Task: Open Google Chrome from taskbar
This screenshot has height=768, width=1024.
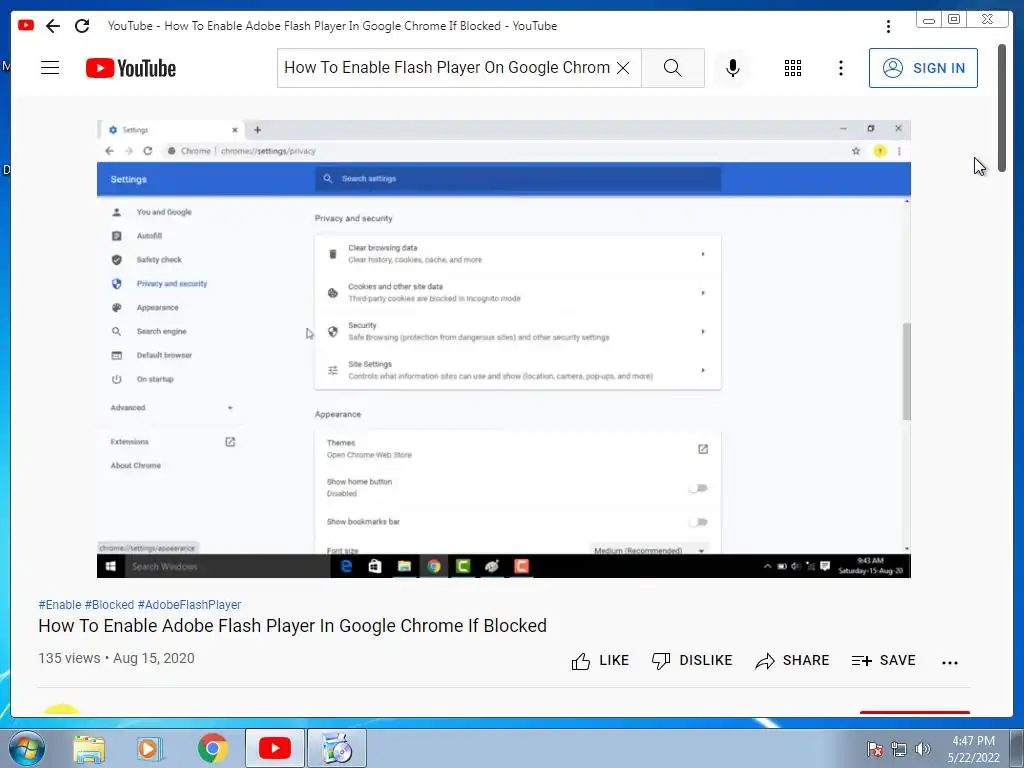Action: pyautogui.click(x=212, y=748)
